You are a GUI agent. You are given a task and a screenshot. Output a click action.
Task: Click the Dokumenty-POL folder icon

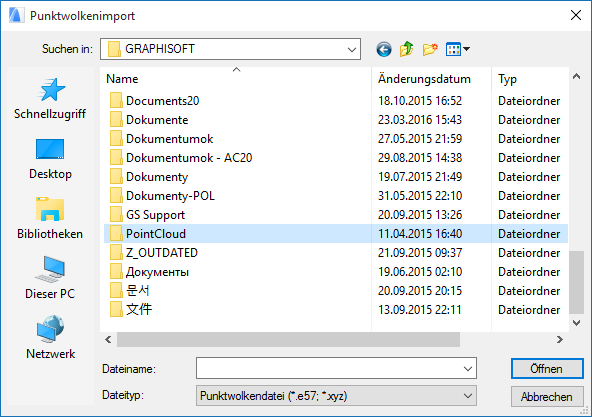[116, 196]
